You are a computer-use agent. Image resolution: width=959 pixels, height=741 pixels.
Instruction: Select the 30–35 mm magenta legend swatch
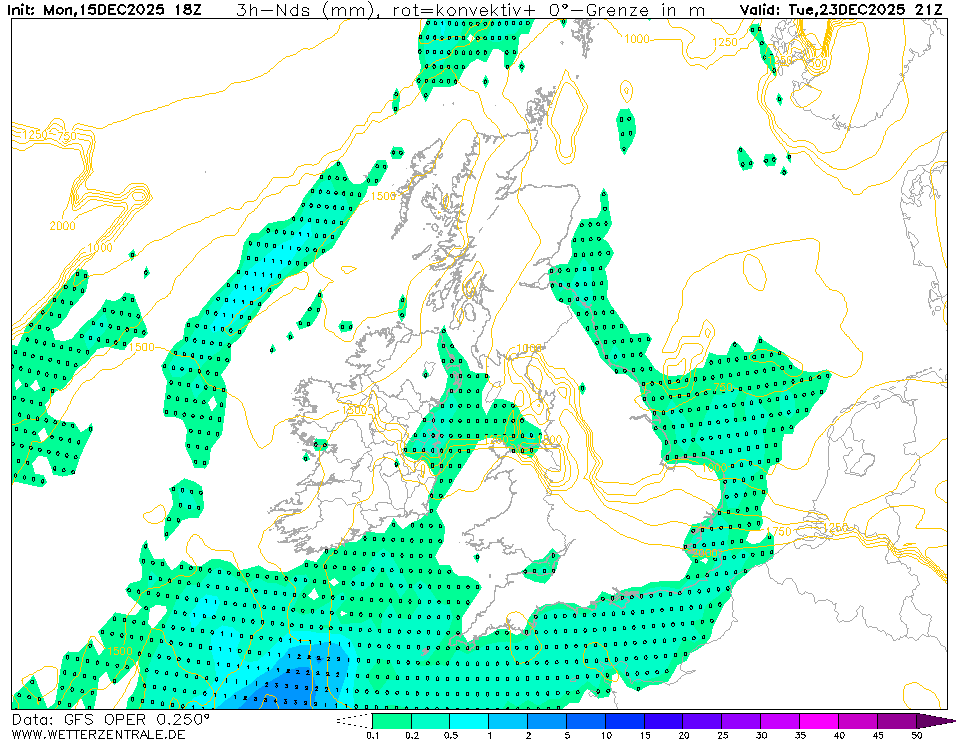(780, 720)
